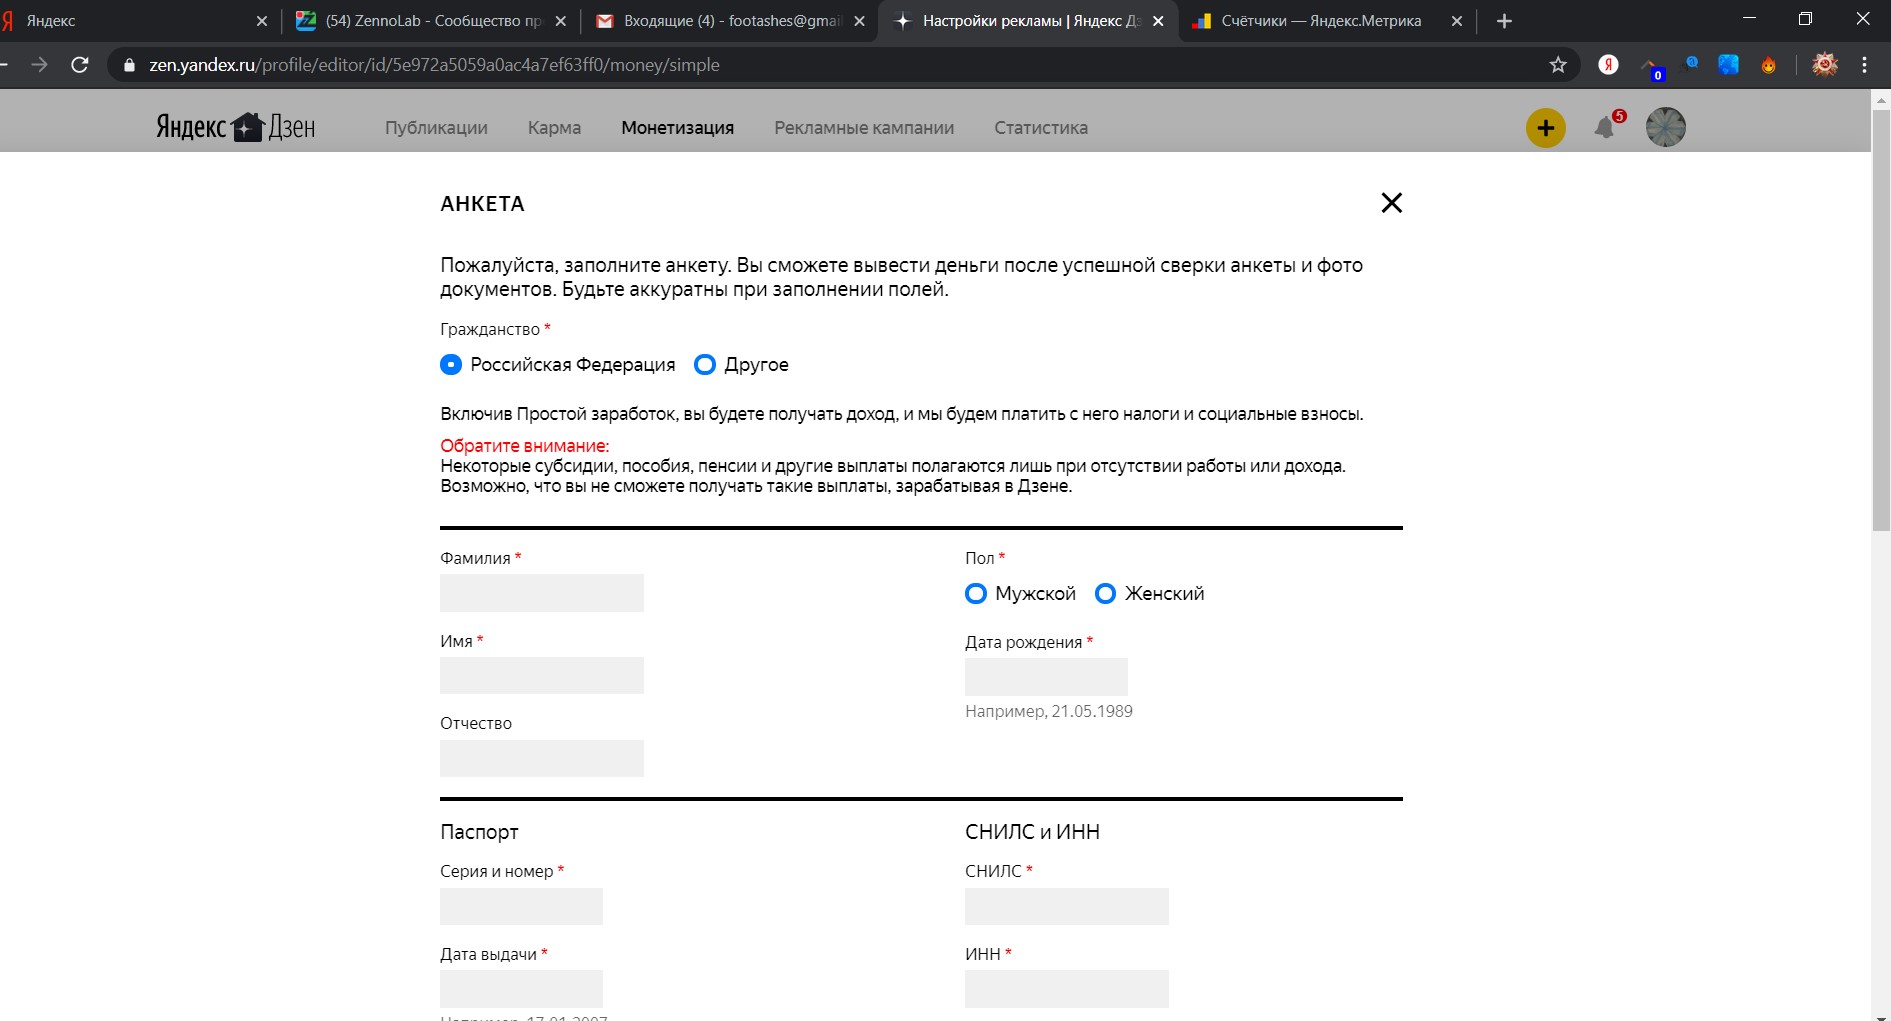Go to Статистика section

click(x=1040, y=128)
